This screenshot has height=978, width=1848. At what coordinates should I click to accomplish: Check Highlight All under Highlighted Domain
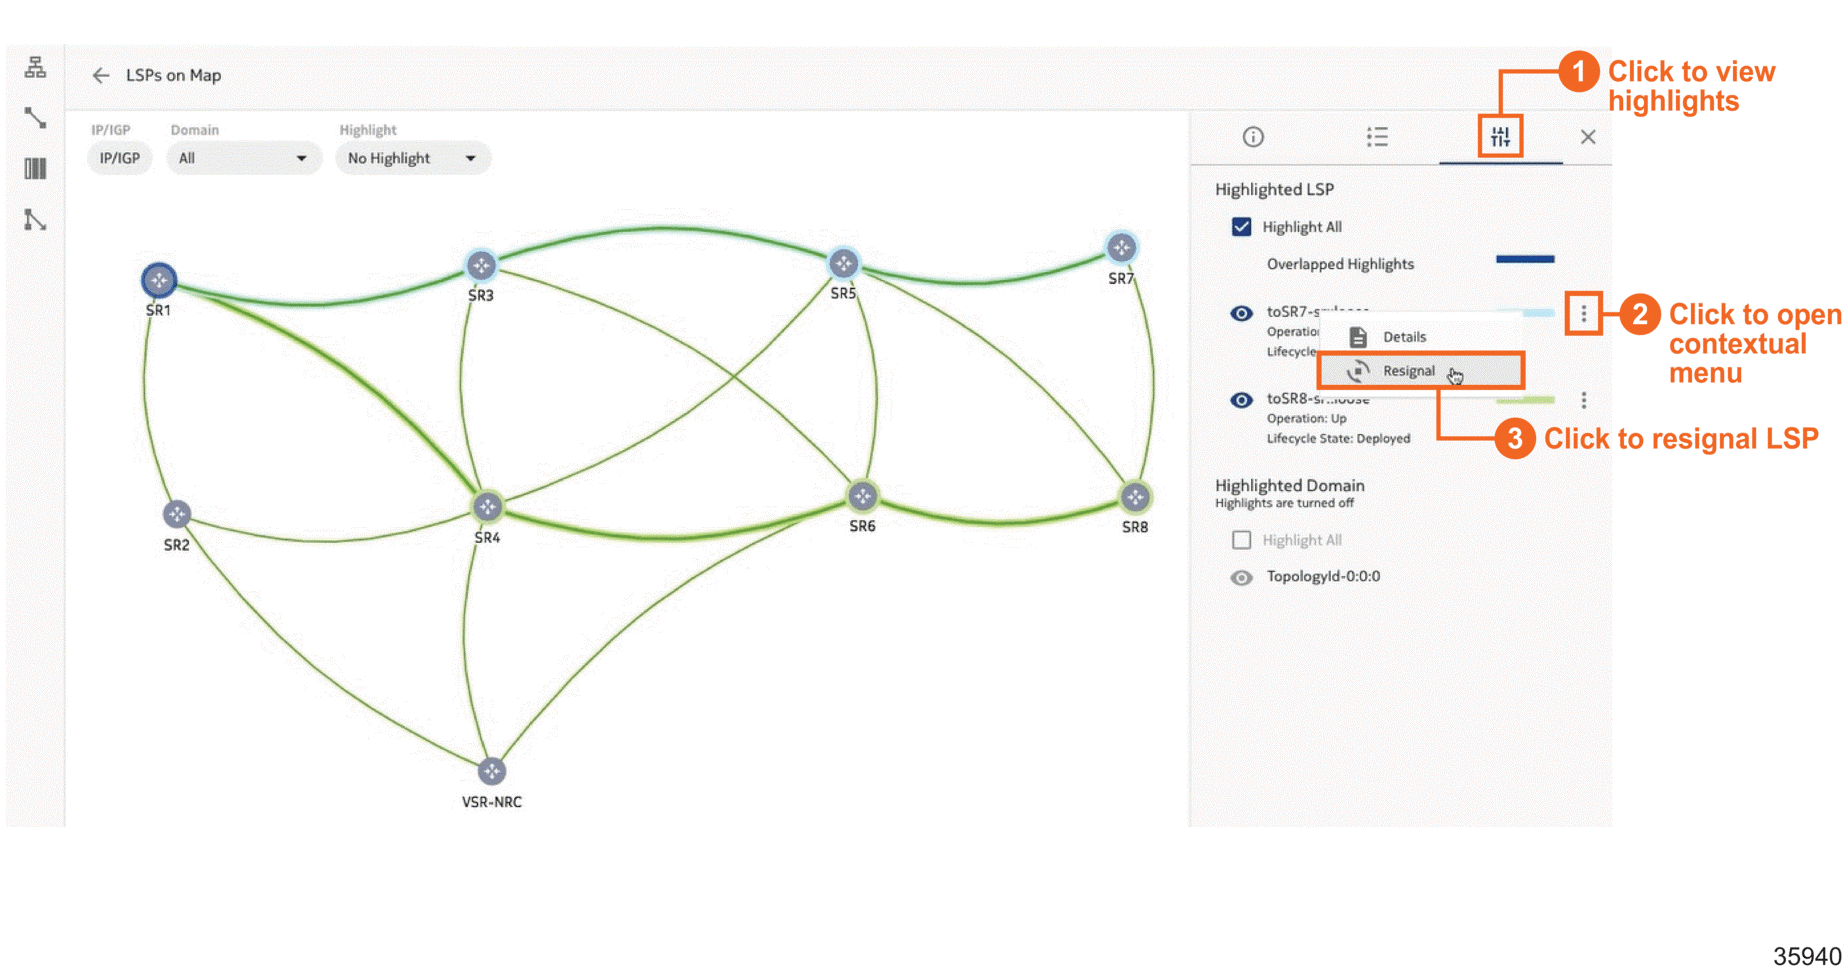coord(1241,540)
